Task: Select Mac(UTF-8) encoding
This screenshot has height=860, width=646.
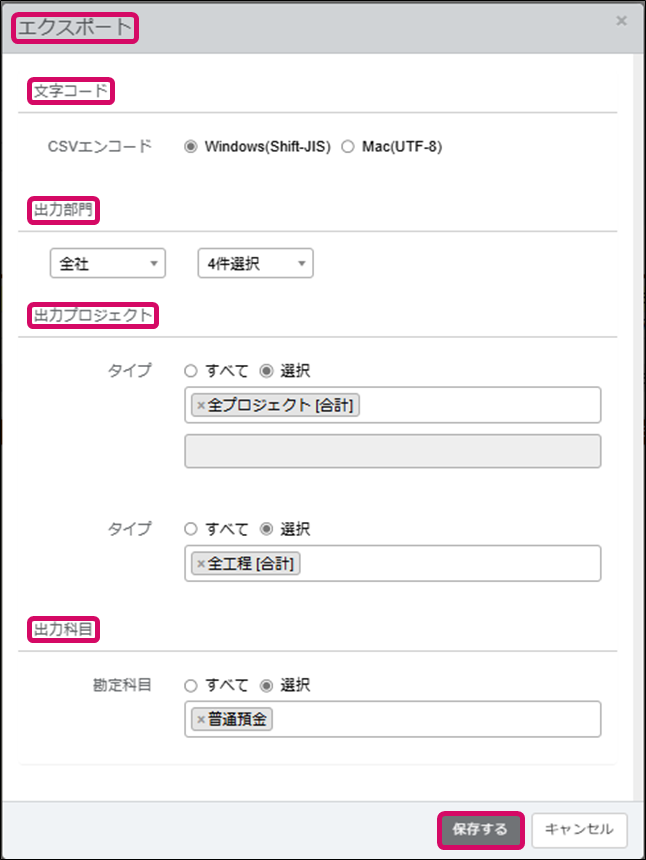Action: 348,147
